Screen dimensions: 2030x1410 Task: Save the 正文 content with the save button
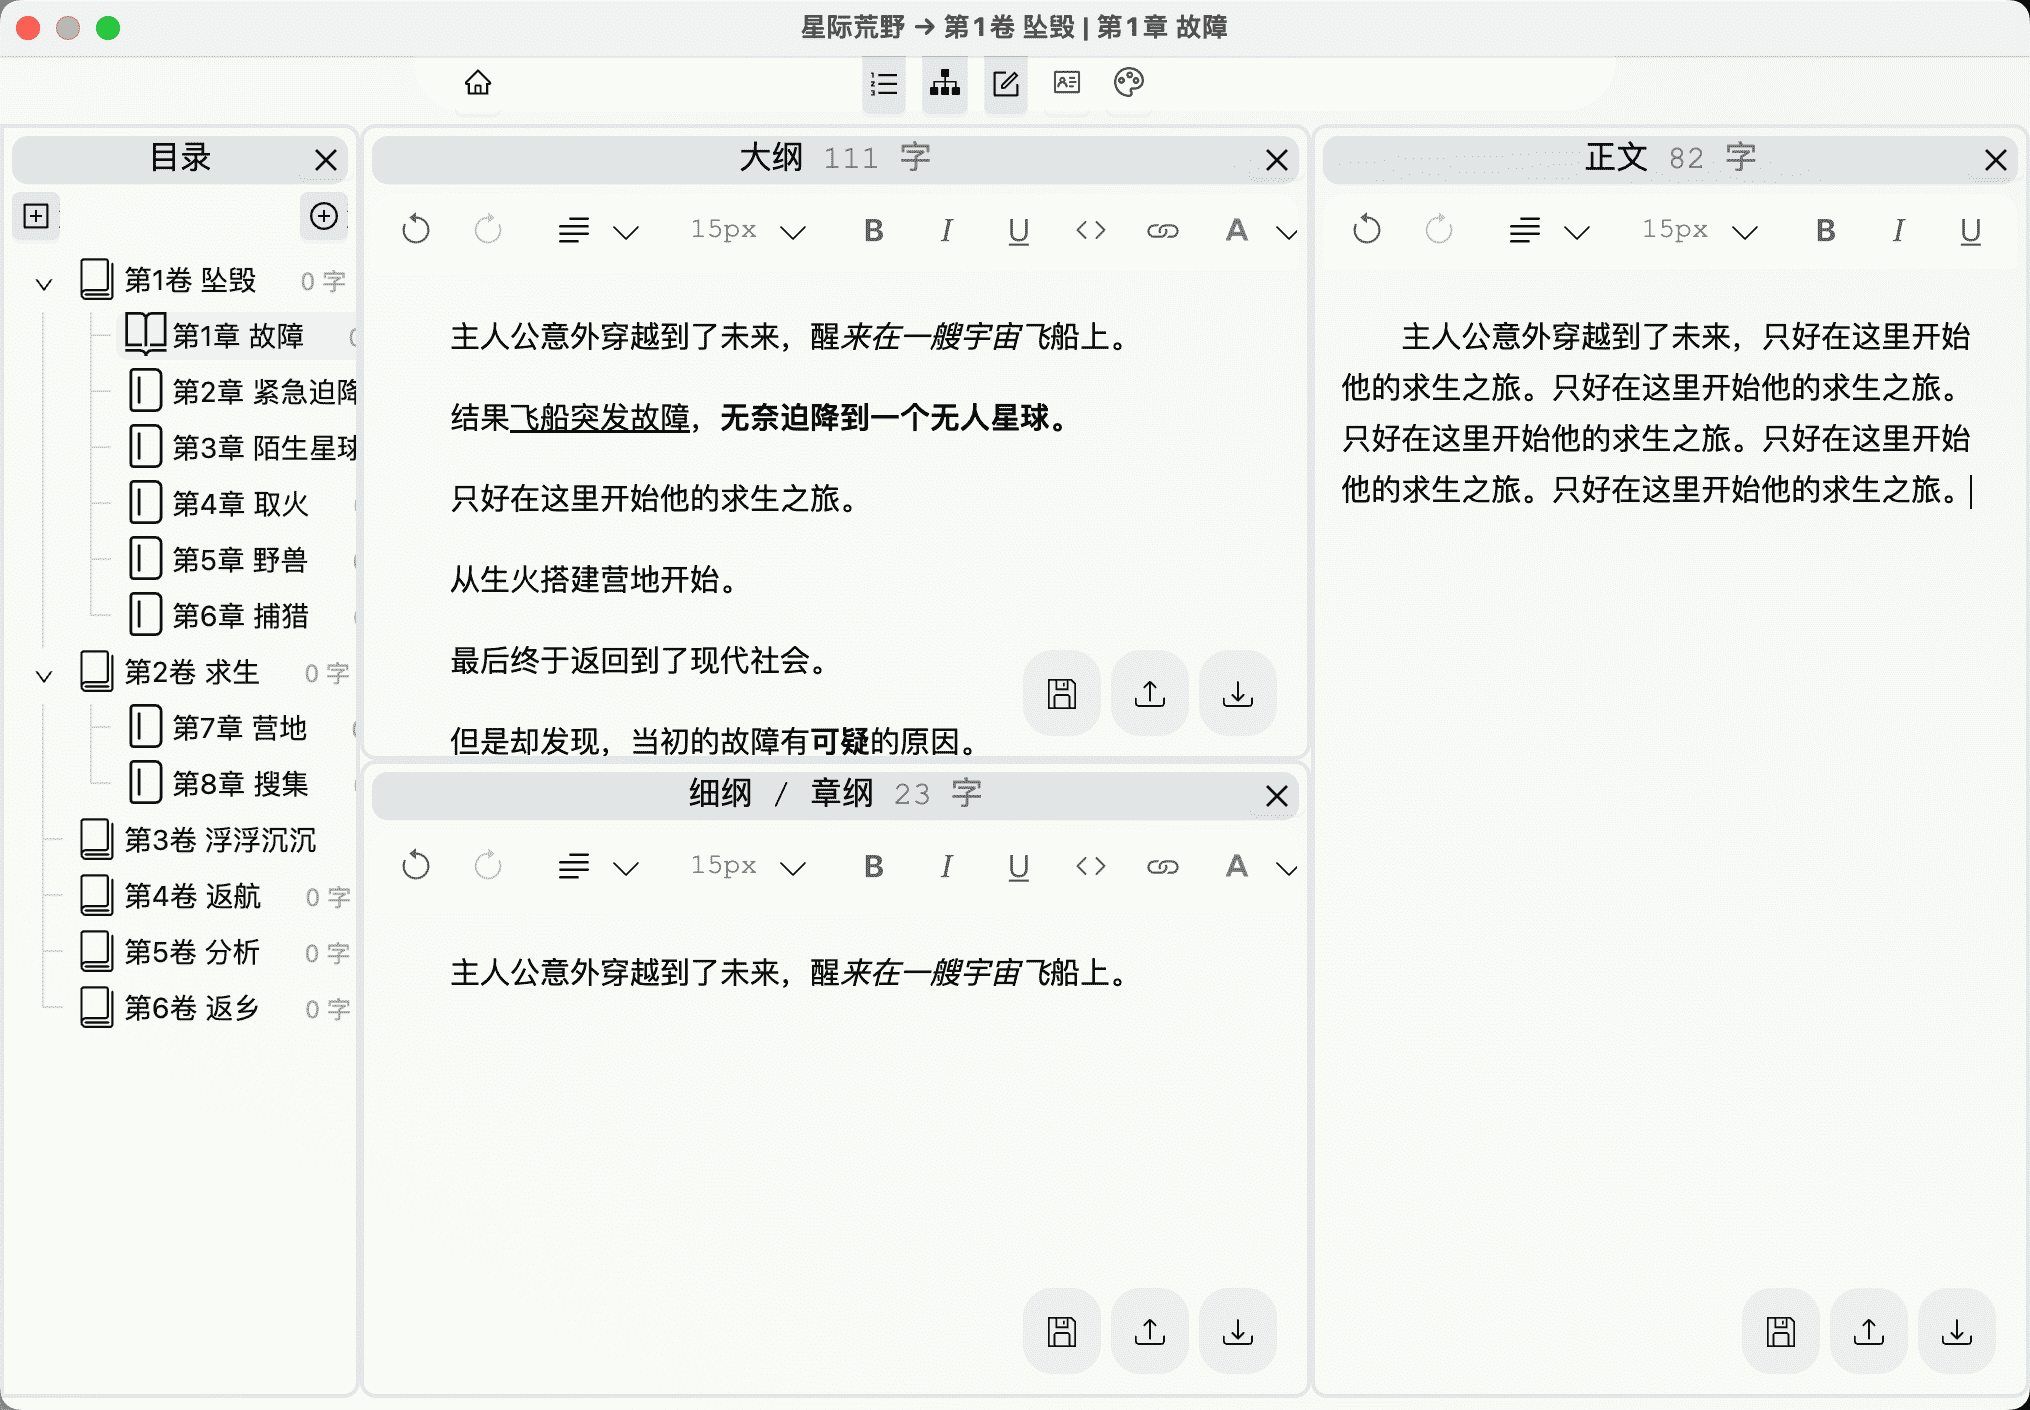[x=1779, y=1331]
